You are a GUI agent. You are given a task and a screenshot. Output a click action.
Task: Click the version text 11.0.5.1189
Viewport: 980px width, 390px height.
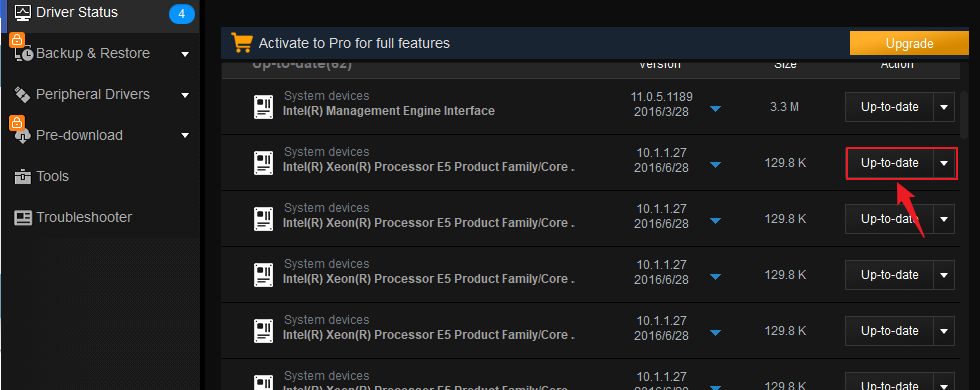[661, 97]
